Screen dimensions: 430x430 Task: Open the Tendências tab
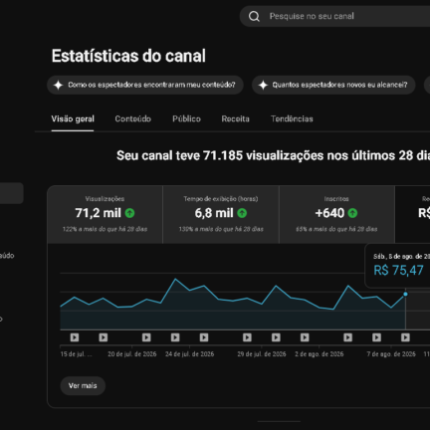point(292,119)
